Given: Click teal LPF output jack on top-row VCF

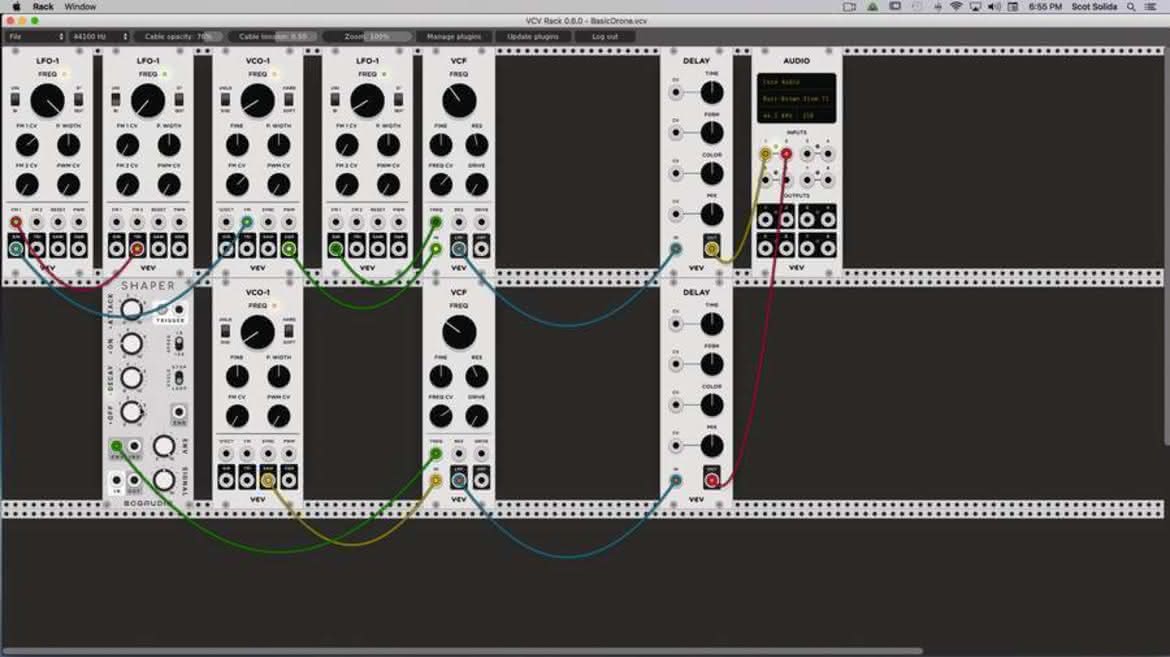Looking at the screenshot, I should click(459, 249).
